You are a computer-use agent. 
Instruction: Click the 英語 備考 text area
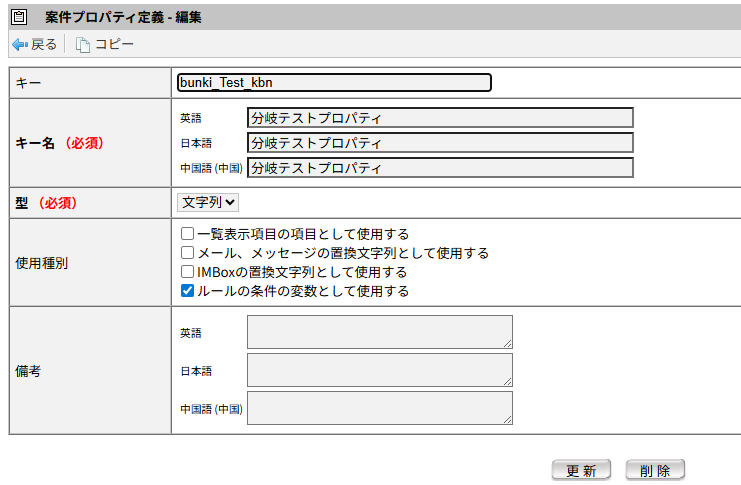pos(379,332)
